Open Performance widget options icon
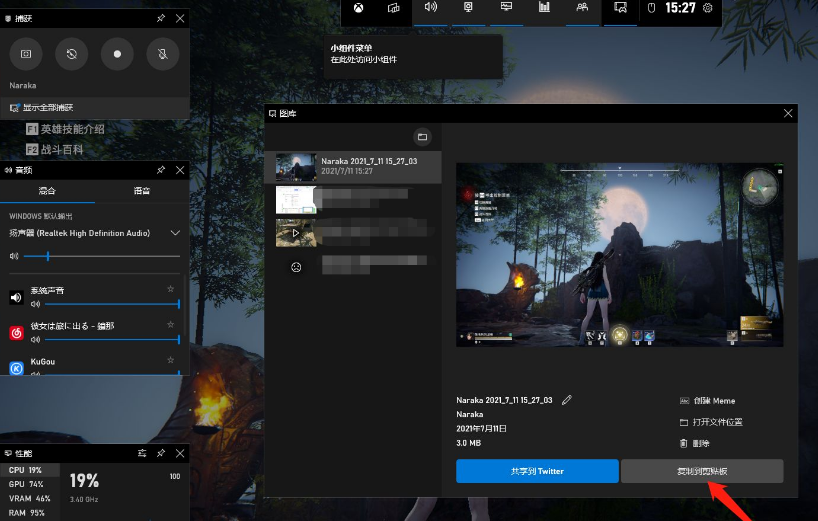This screenshot has width=818, height=521. (142, 453)
